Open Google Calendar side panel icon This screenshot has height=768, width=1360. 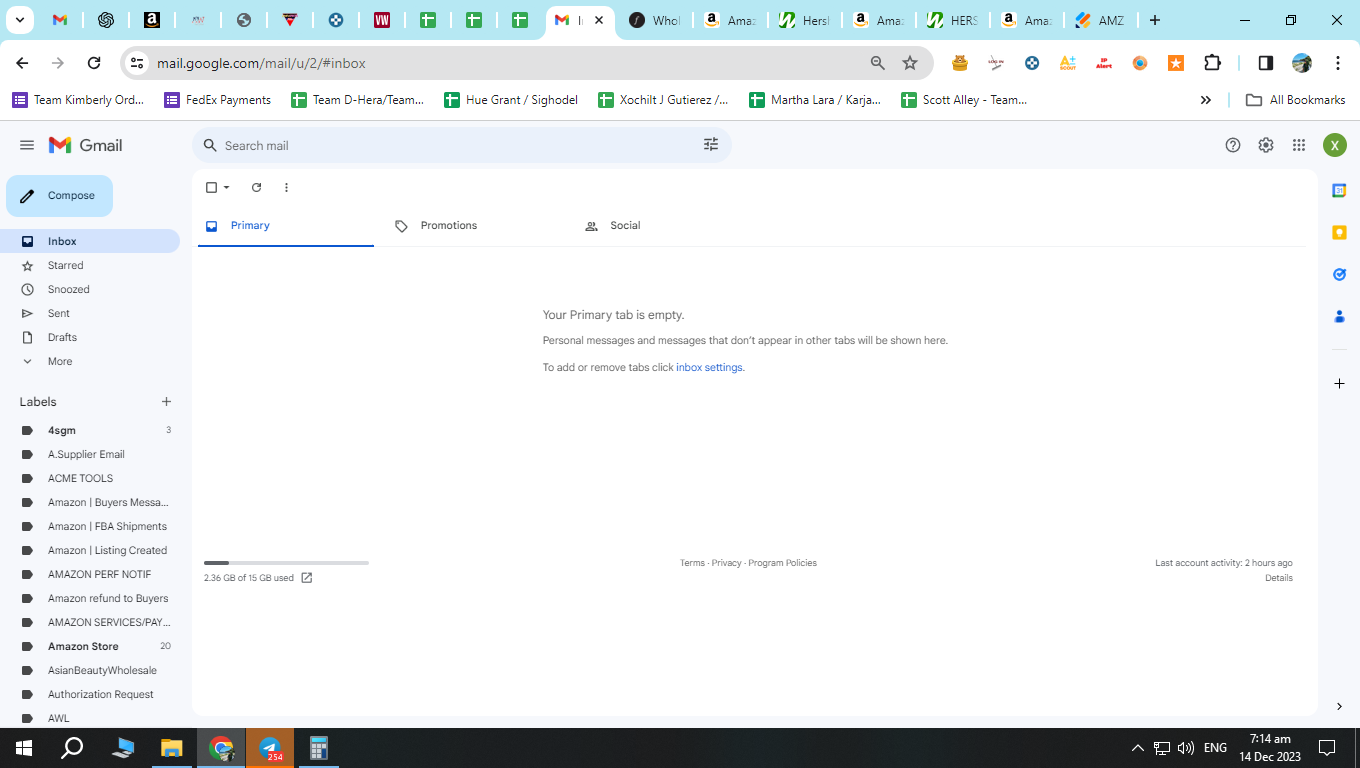(1339, 191)
